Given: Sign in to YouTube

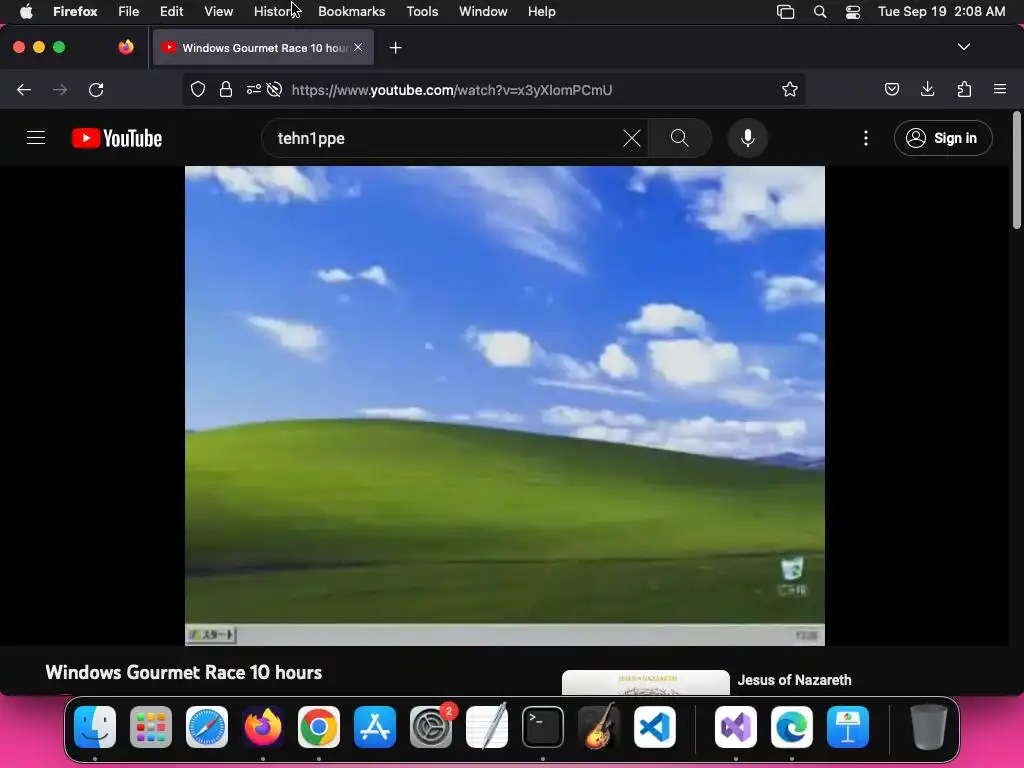Looking at the screenshot, I should tap(943, 138).
